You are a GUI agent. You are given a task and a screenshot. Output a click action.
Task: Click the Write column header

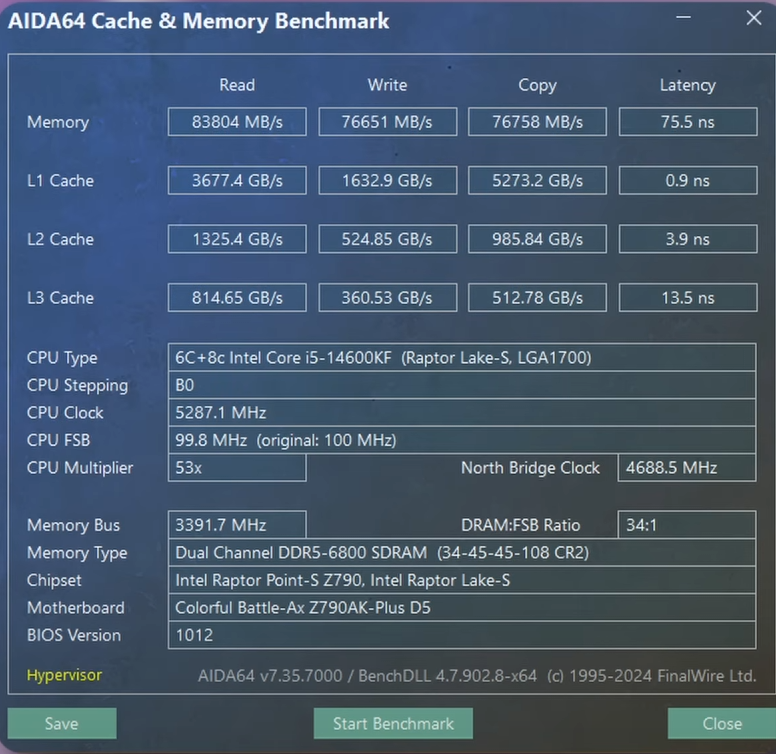tap(388, 85)
